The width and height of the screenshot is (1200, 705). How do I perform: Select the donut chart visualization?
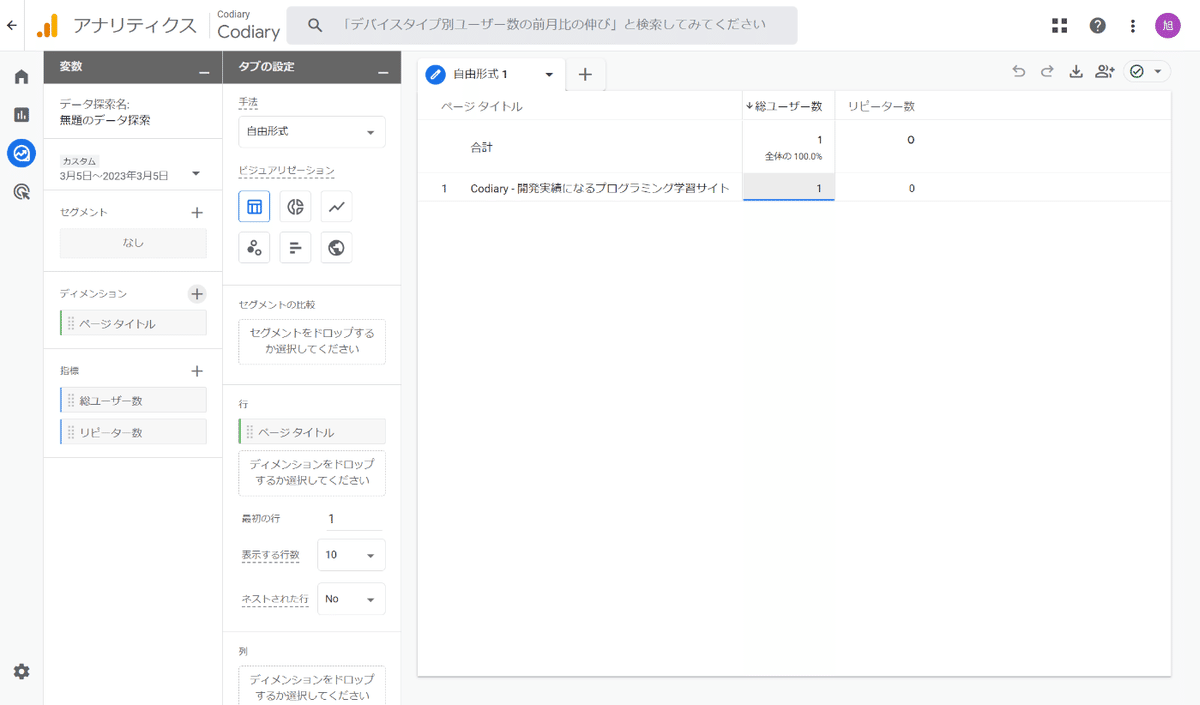pos(295,207)
